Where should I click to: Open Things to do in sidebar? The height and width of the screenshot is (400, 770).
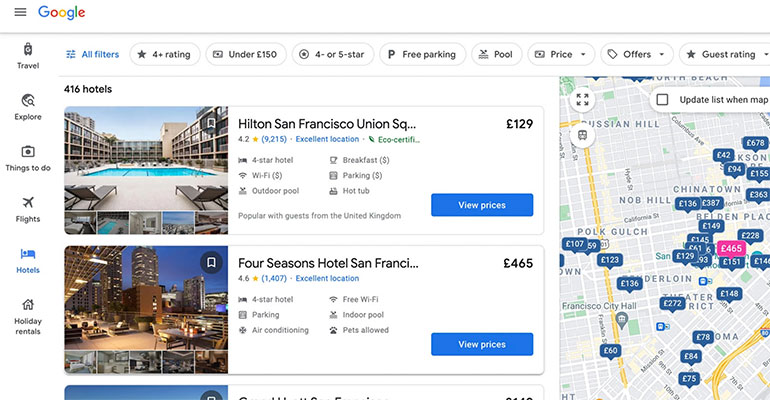[x=28, y=158]
